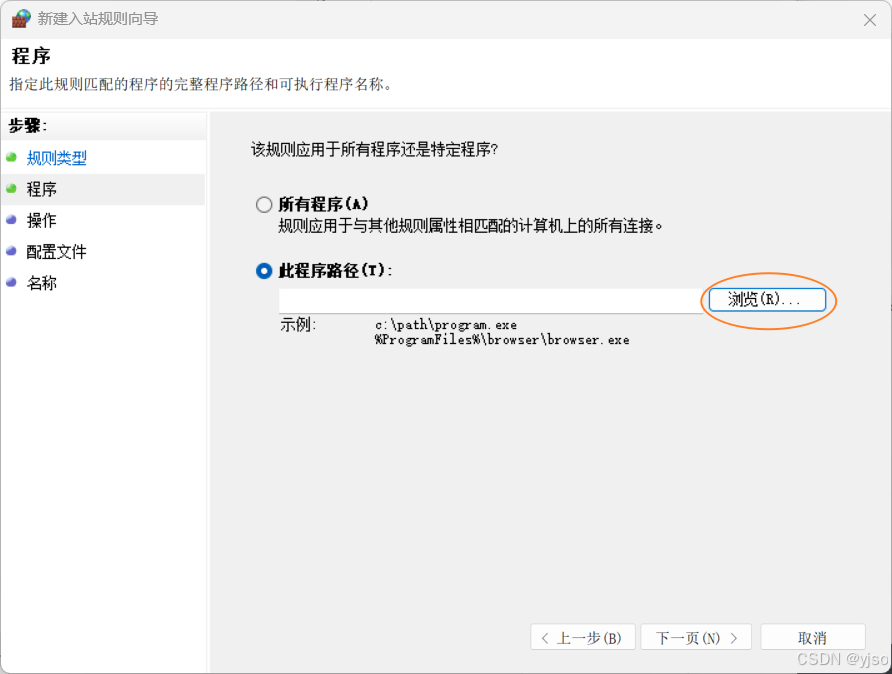Select the 此程序路径(T) option
The width and height of the screenshot is (892, 674).
tap(263, 270)
